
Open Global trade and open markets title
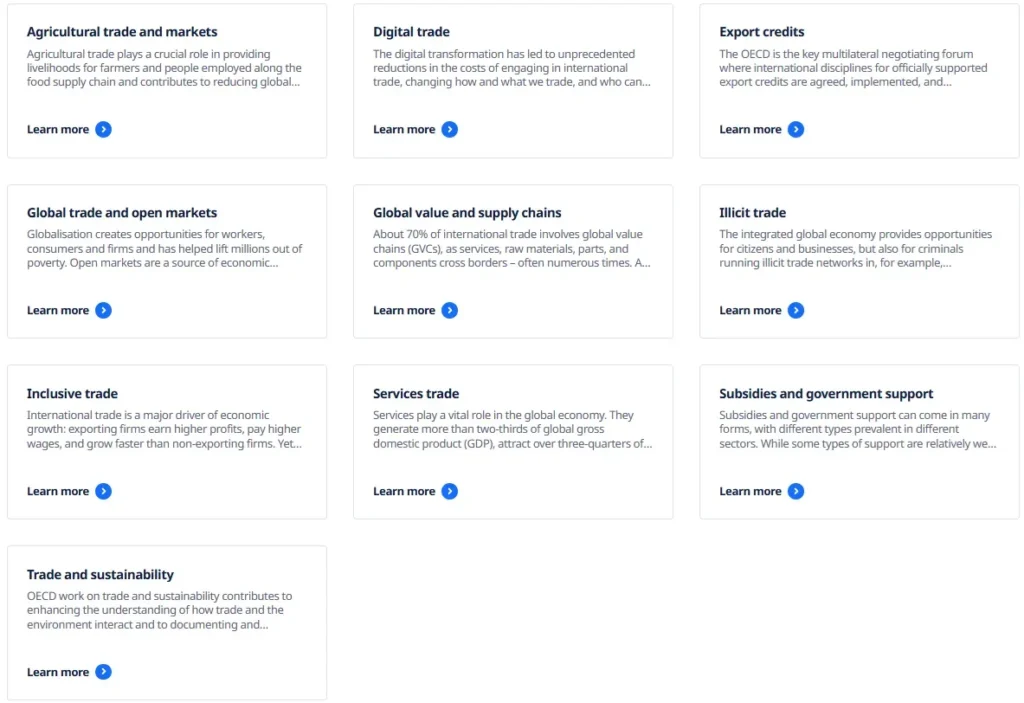pos(122,213)
